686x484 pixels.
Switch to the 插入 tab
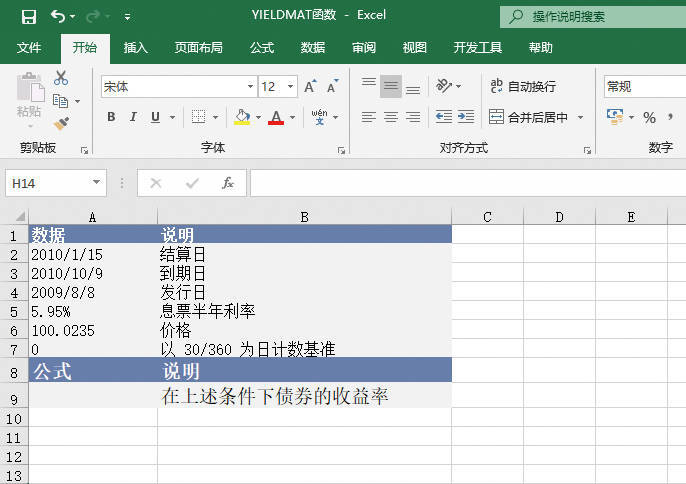click(136, 48)
